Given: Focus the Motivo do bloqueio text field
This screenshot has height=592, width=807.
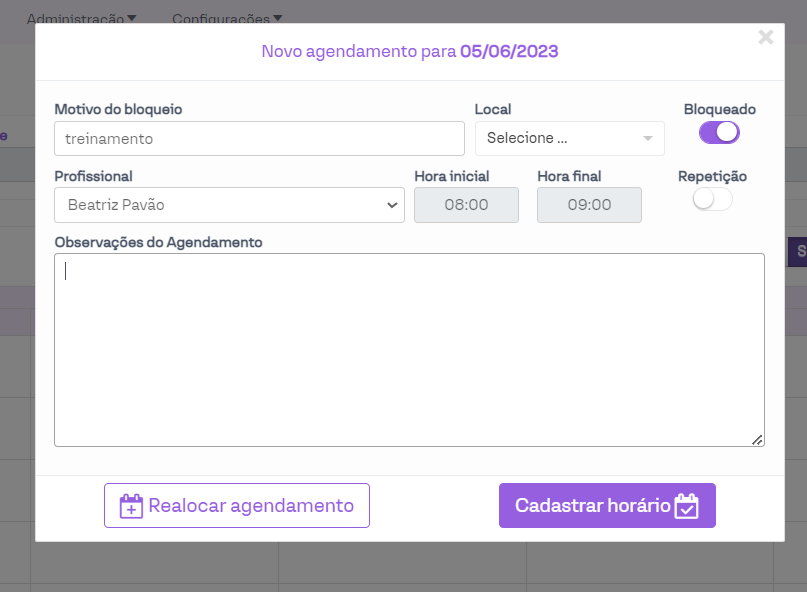Looking at the screenshot, I should coord(259,139).
